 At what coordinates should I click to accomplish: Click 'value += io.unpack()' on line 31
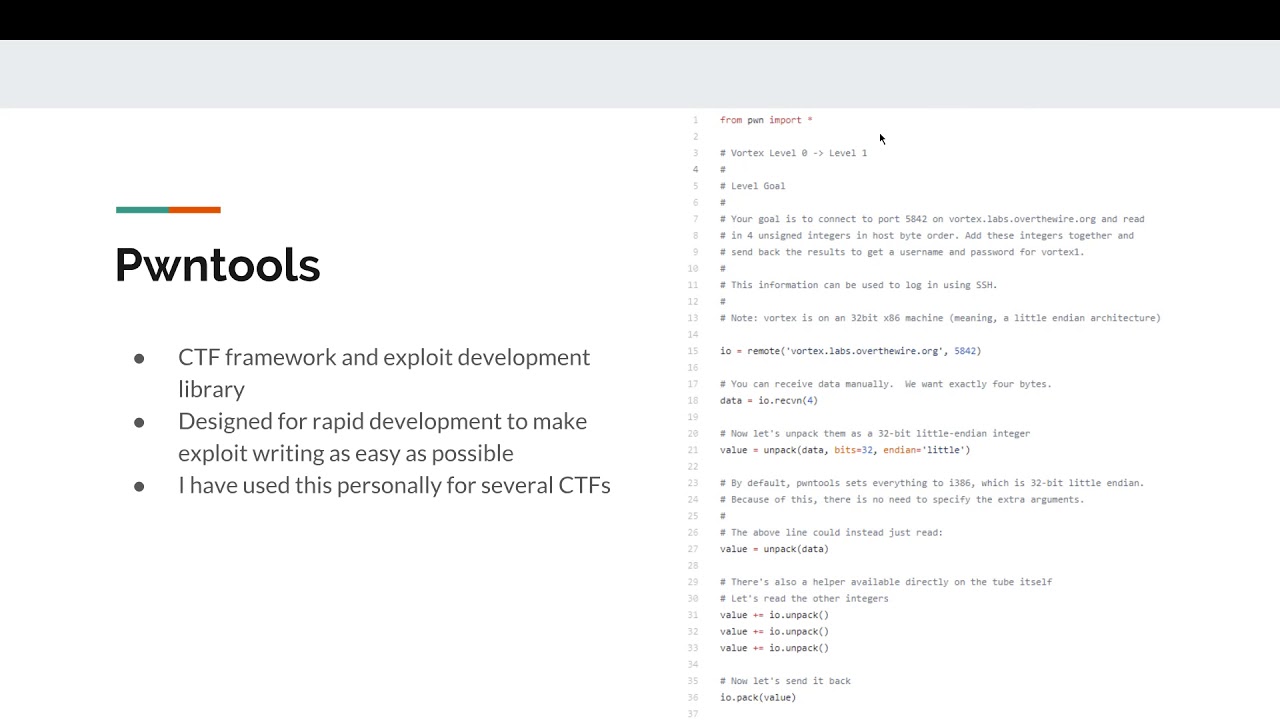coord(774,615)
